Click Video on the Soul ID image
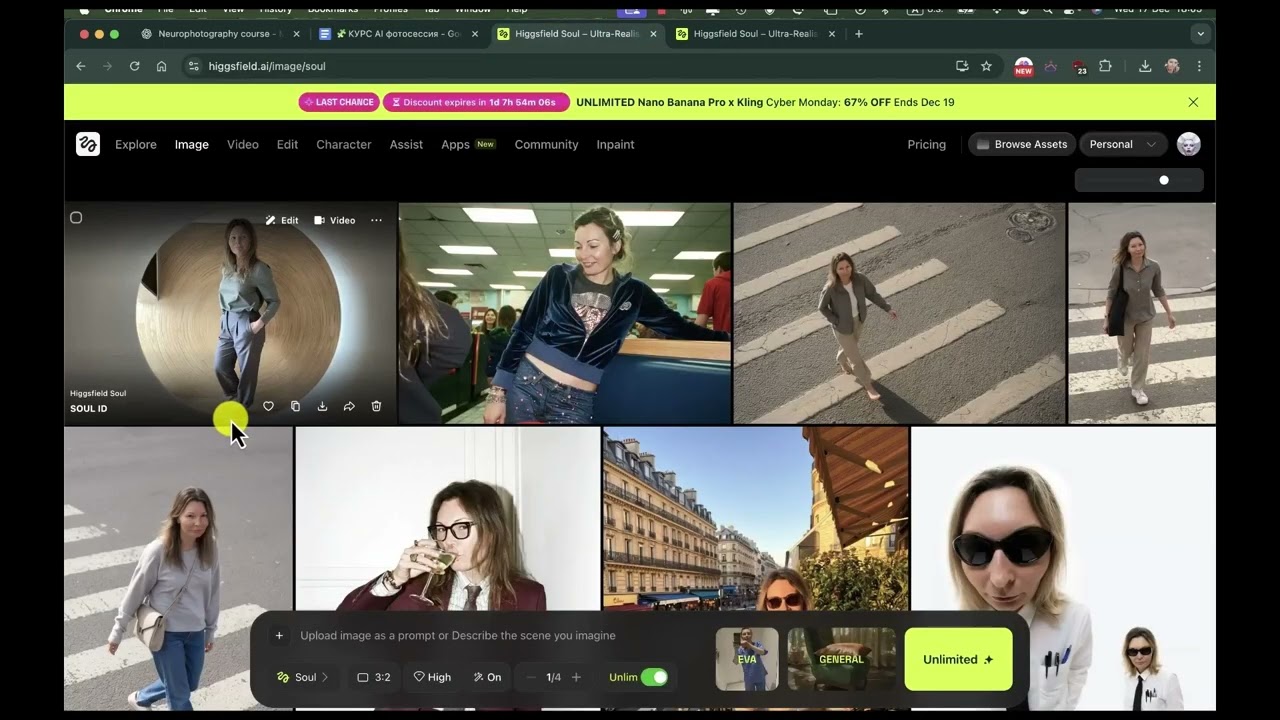The height and width of the screenshot is (720, 1280). click(x=334, y=220)
